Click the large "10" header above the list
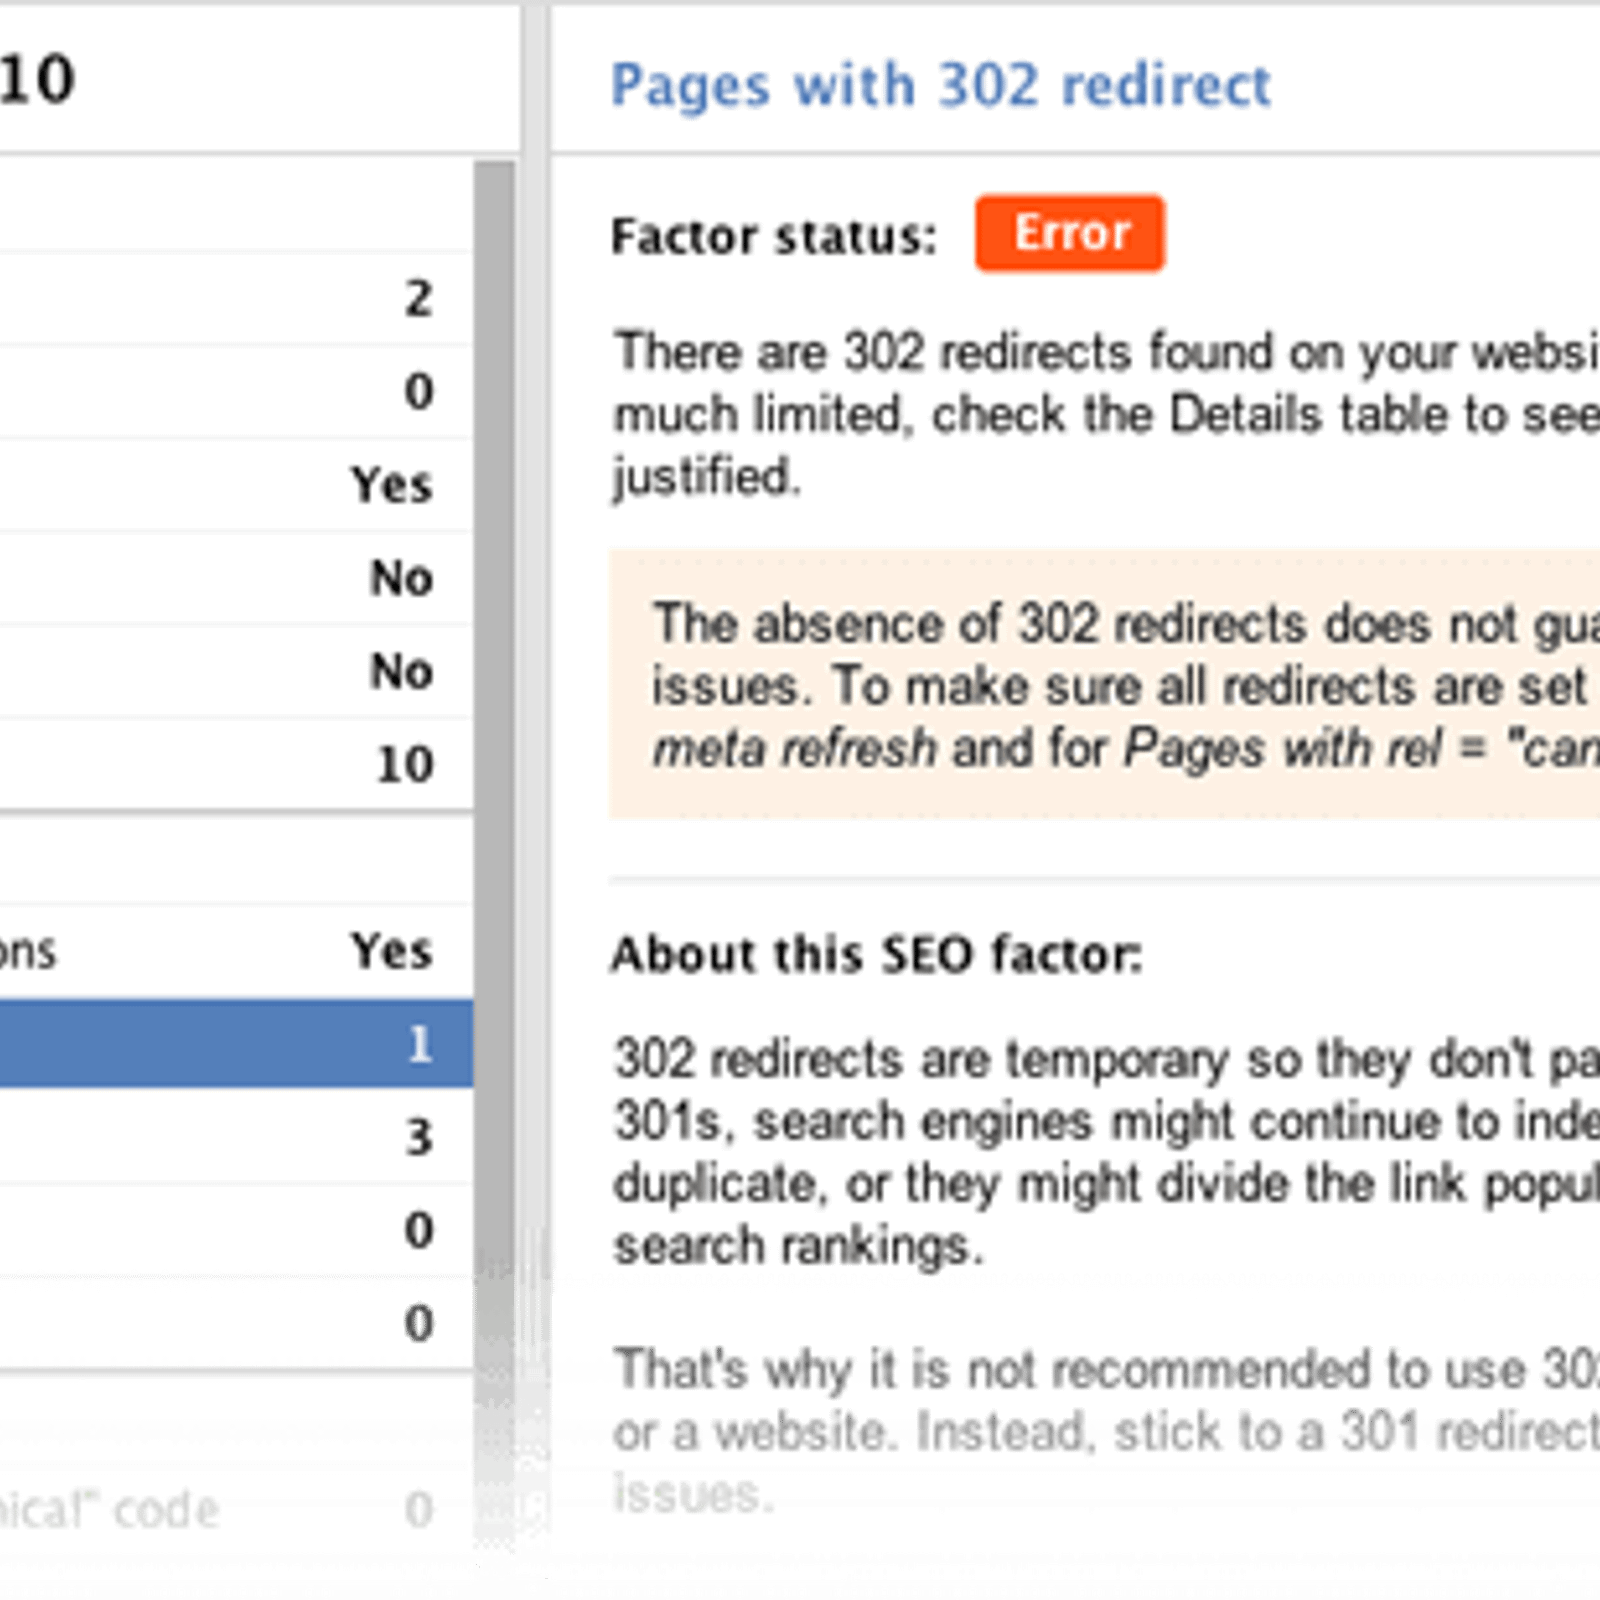Image resolution: width=1600 pixels, height=1600 pixels. pos(37,79)
